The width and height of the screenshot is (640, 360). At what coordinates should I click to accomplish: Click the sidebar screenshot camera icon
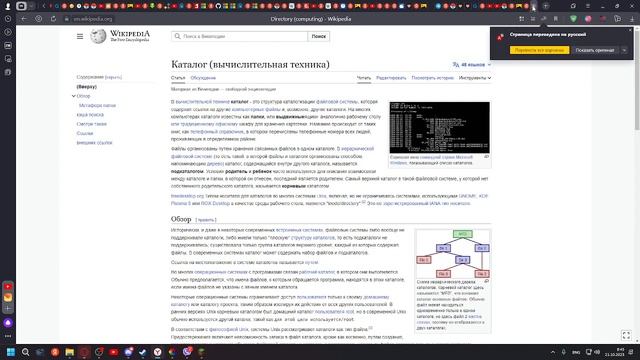click(8, 59)
